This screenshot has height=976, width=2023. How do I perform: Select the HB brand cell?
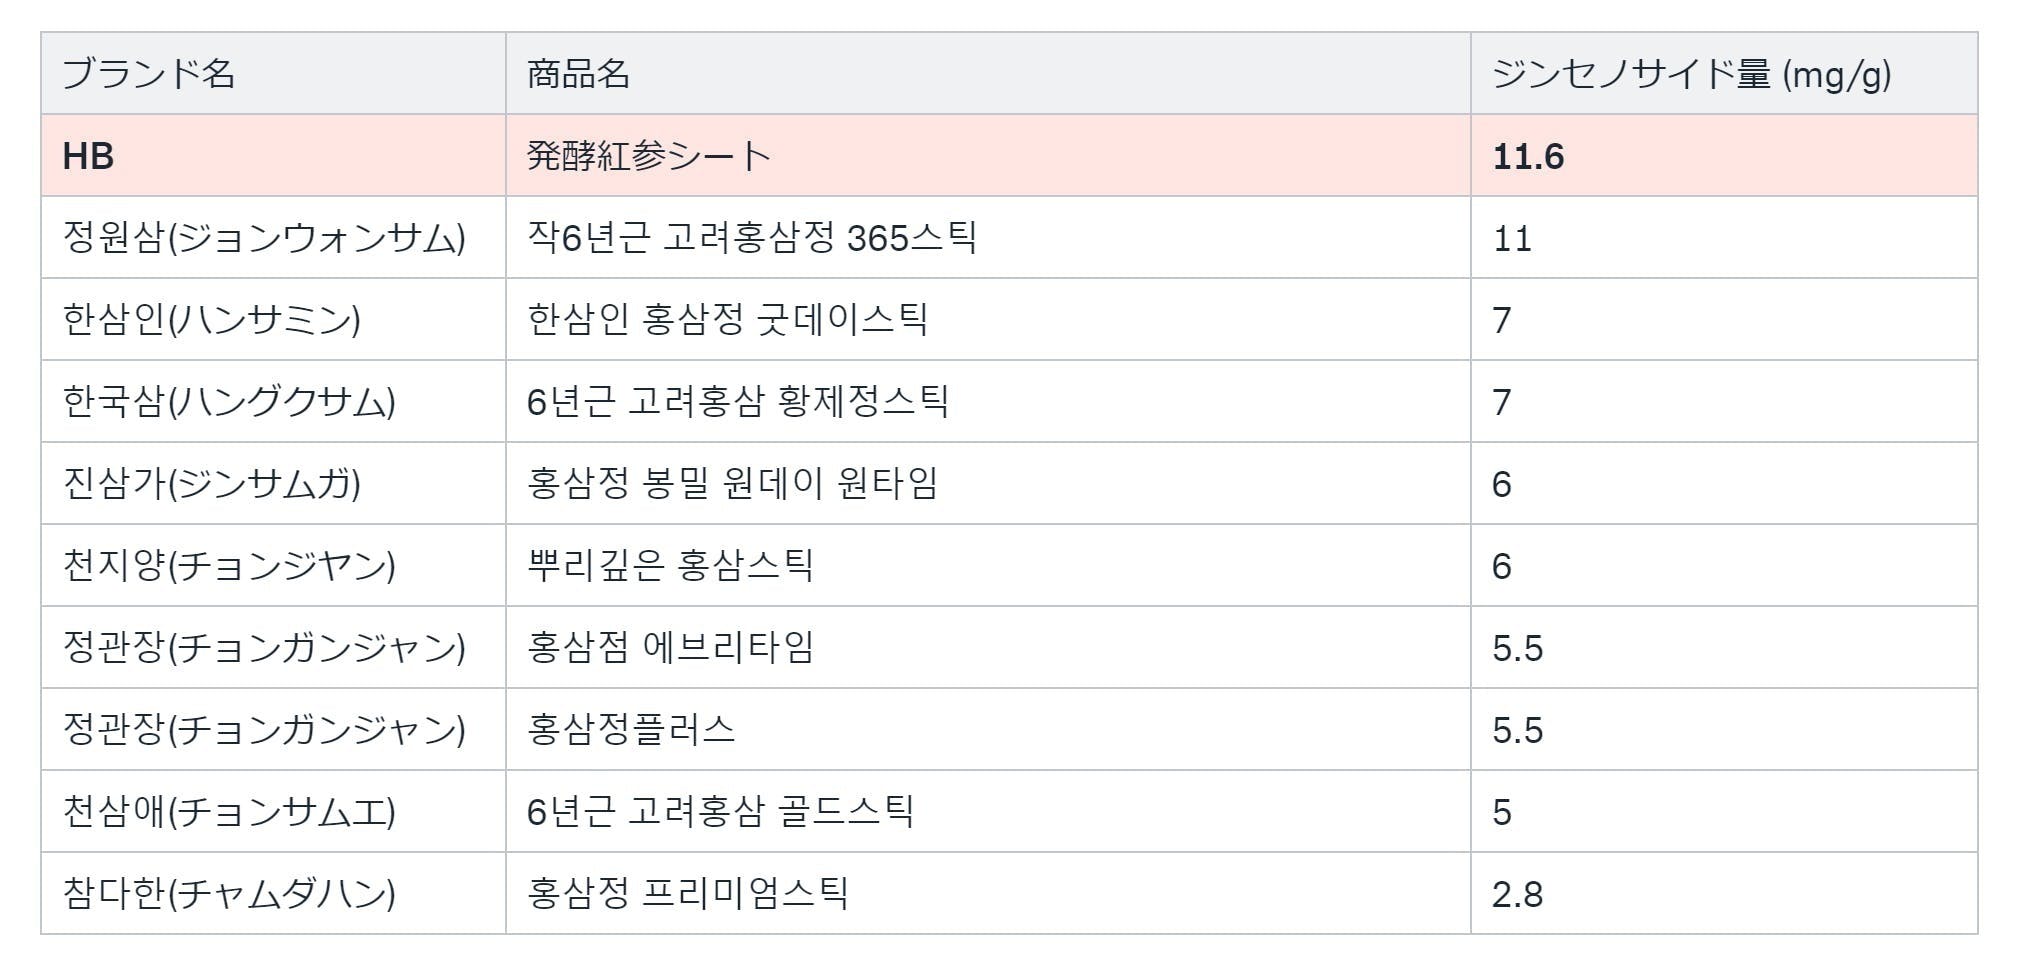[x=89, y=156]
